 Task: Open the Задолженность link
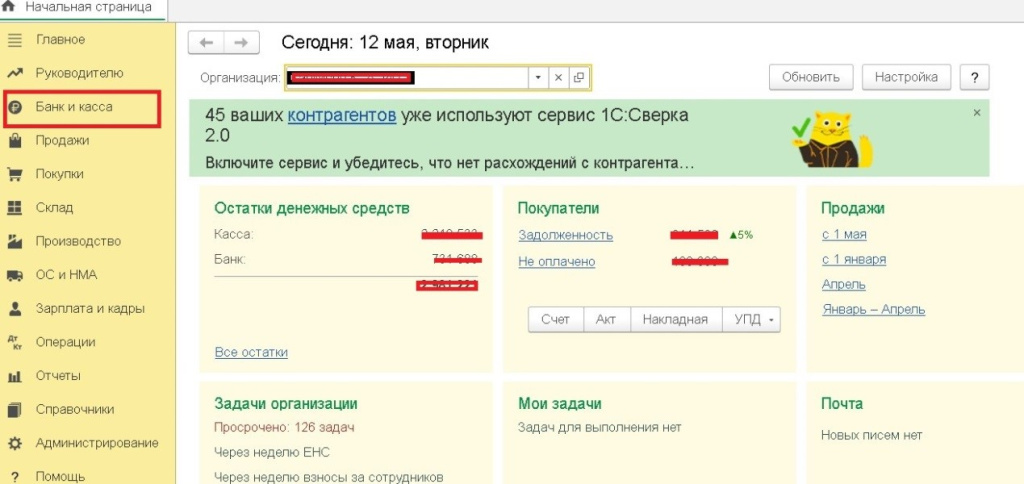pyautogui.click(x=566, y=235)
